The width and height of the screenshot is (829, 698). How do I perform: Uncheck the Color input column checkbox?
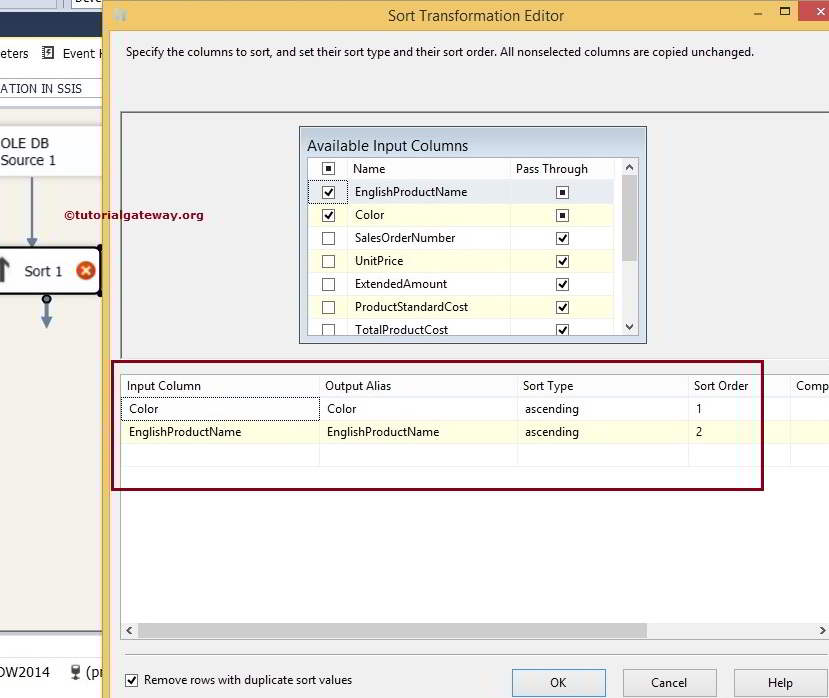328,214
